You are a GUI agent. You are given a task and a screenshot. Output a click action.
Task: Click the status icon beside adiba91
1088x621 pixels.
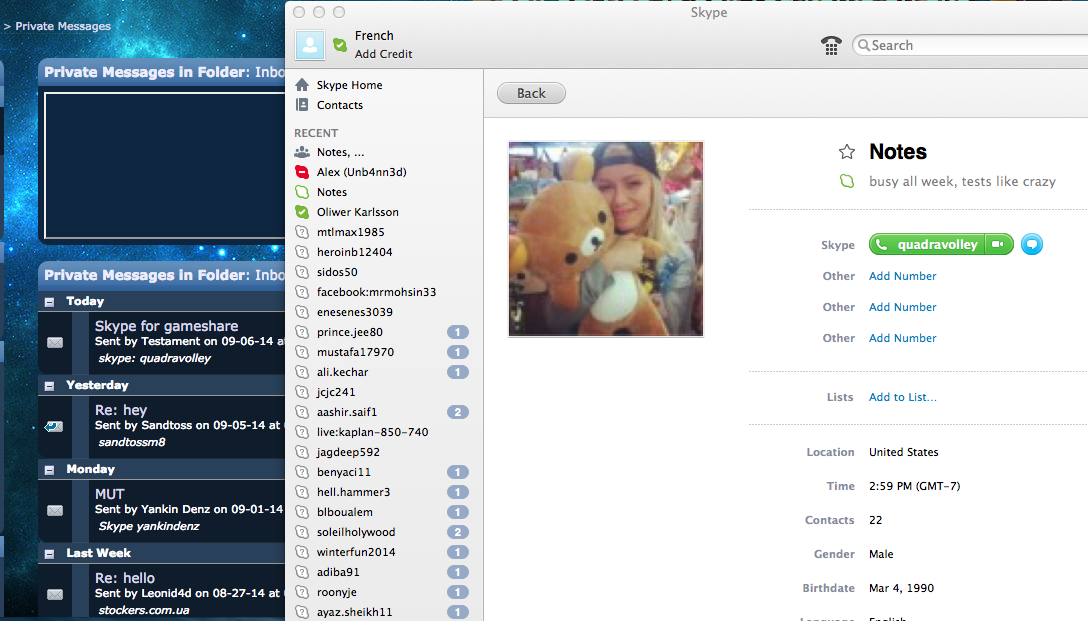tap(302, 572)
